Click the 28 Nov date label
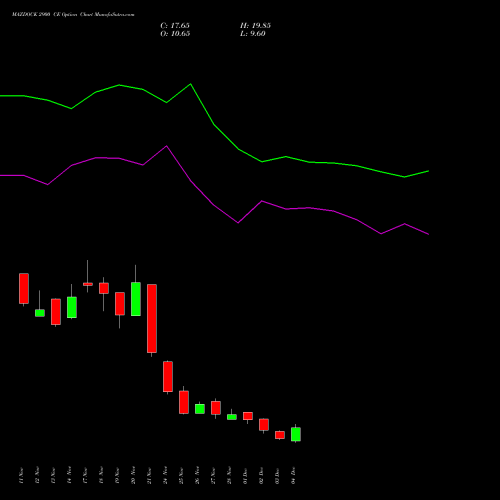500x500 pixels. 229,475
